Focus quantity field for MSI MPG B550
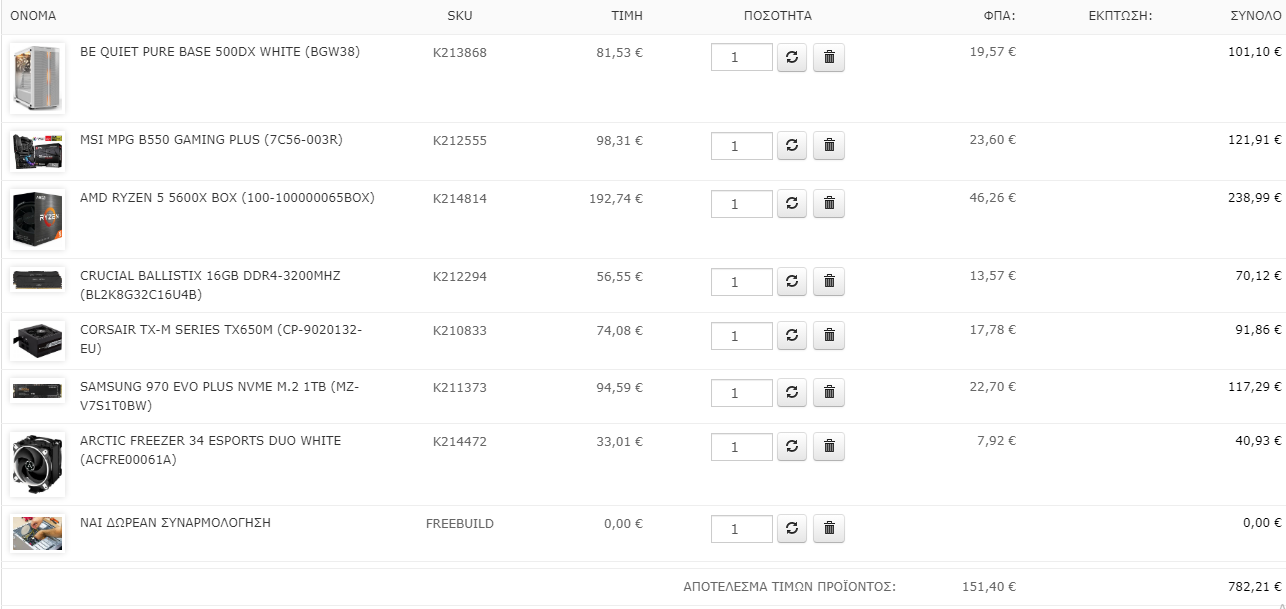 pyautogui.click(x=742, y=146)
